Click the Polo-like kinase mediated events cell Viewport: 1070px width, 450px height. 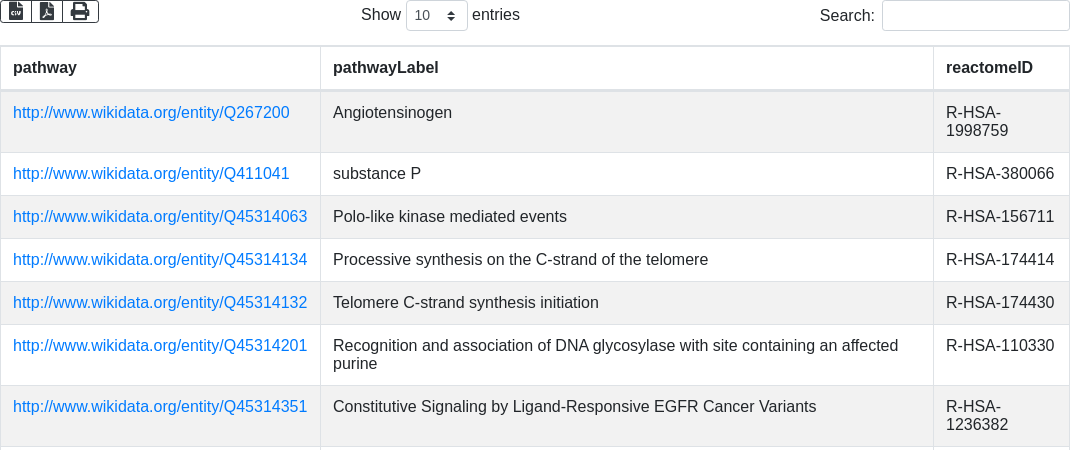pyautogui.click(x=626, y=217)
